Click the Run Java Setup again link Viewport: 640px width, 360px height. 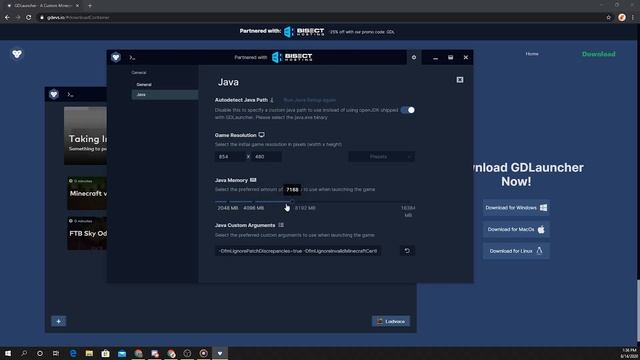click(309, 100)
